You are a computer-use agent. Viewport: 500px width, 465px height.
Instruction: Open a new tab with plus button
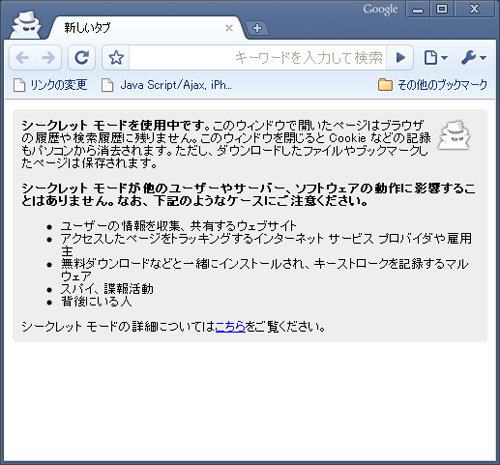(x=257, y=28)
